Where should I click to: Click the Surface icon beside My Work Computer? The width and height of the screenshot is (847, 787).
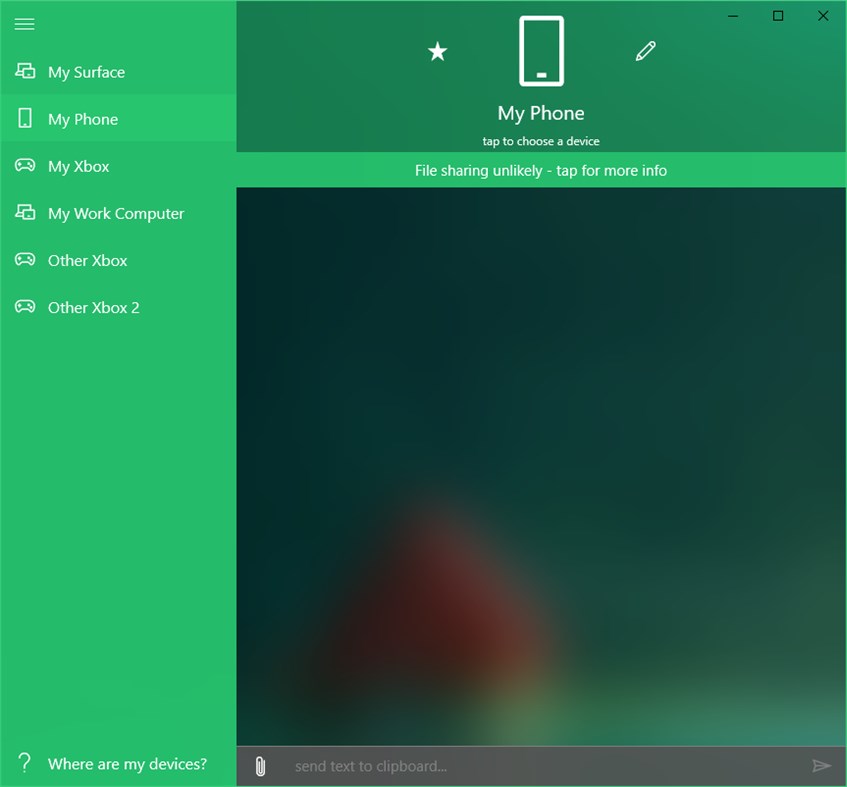25,213
